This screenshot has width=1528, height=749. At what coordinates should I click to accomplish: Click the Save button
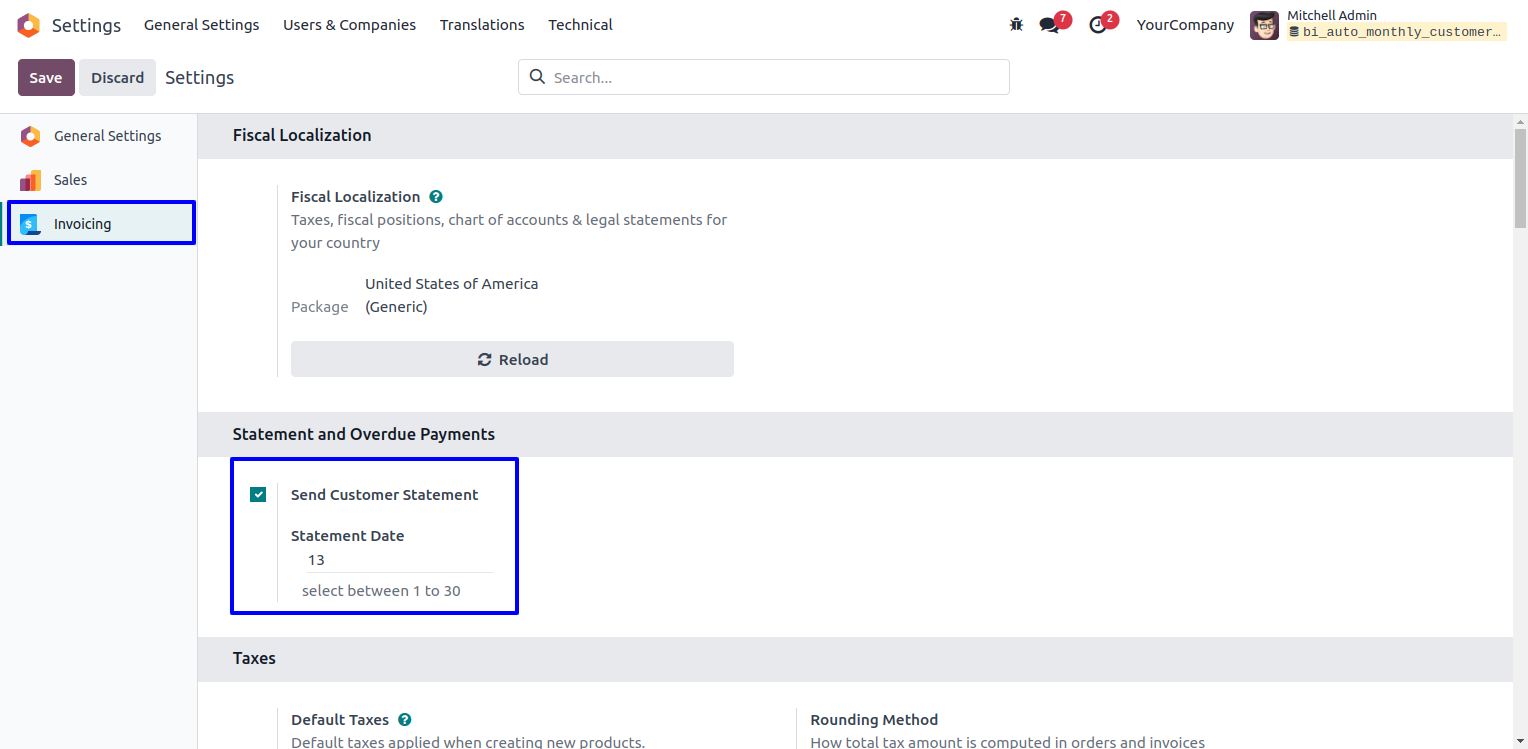point(46,78)
